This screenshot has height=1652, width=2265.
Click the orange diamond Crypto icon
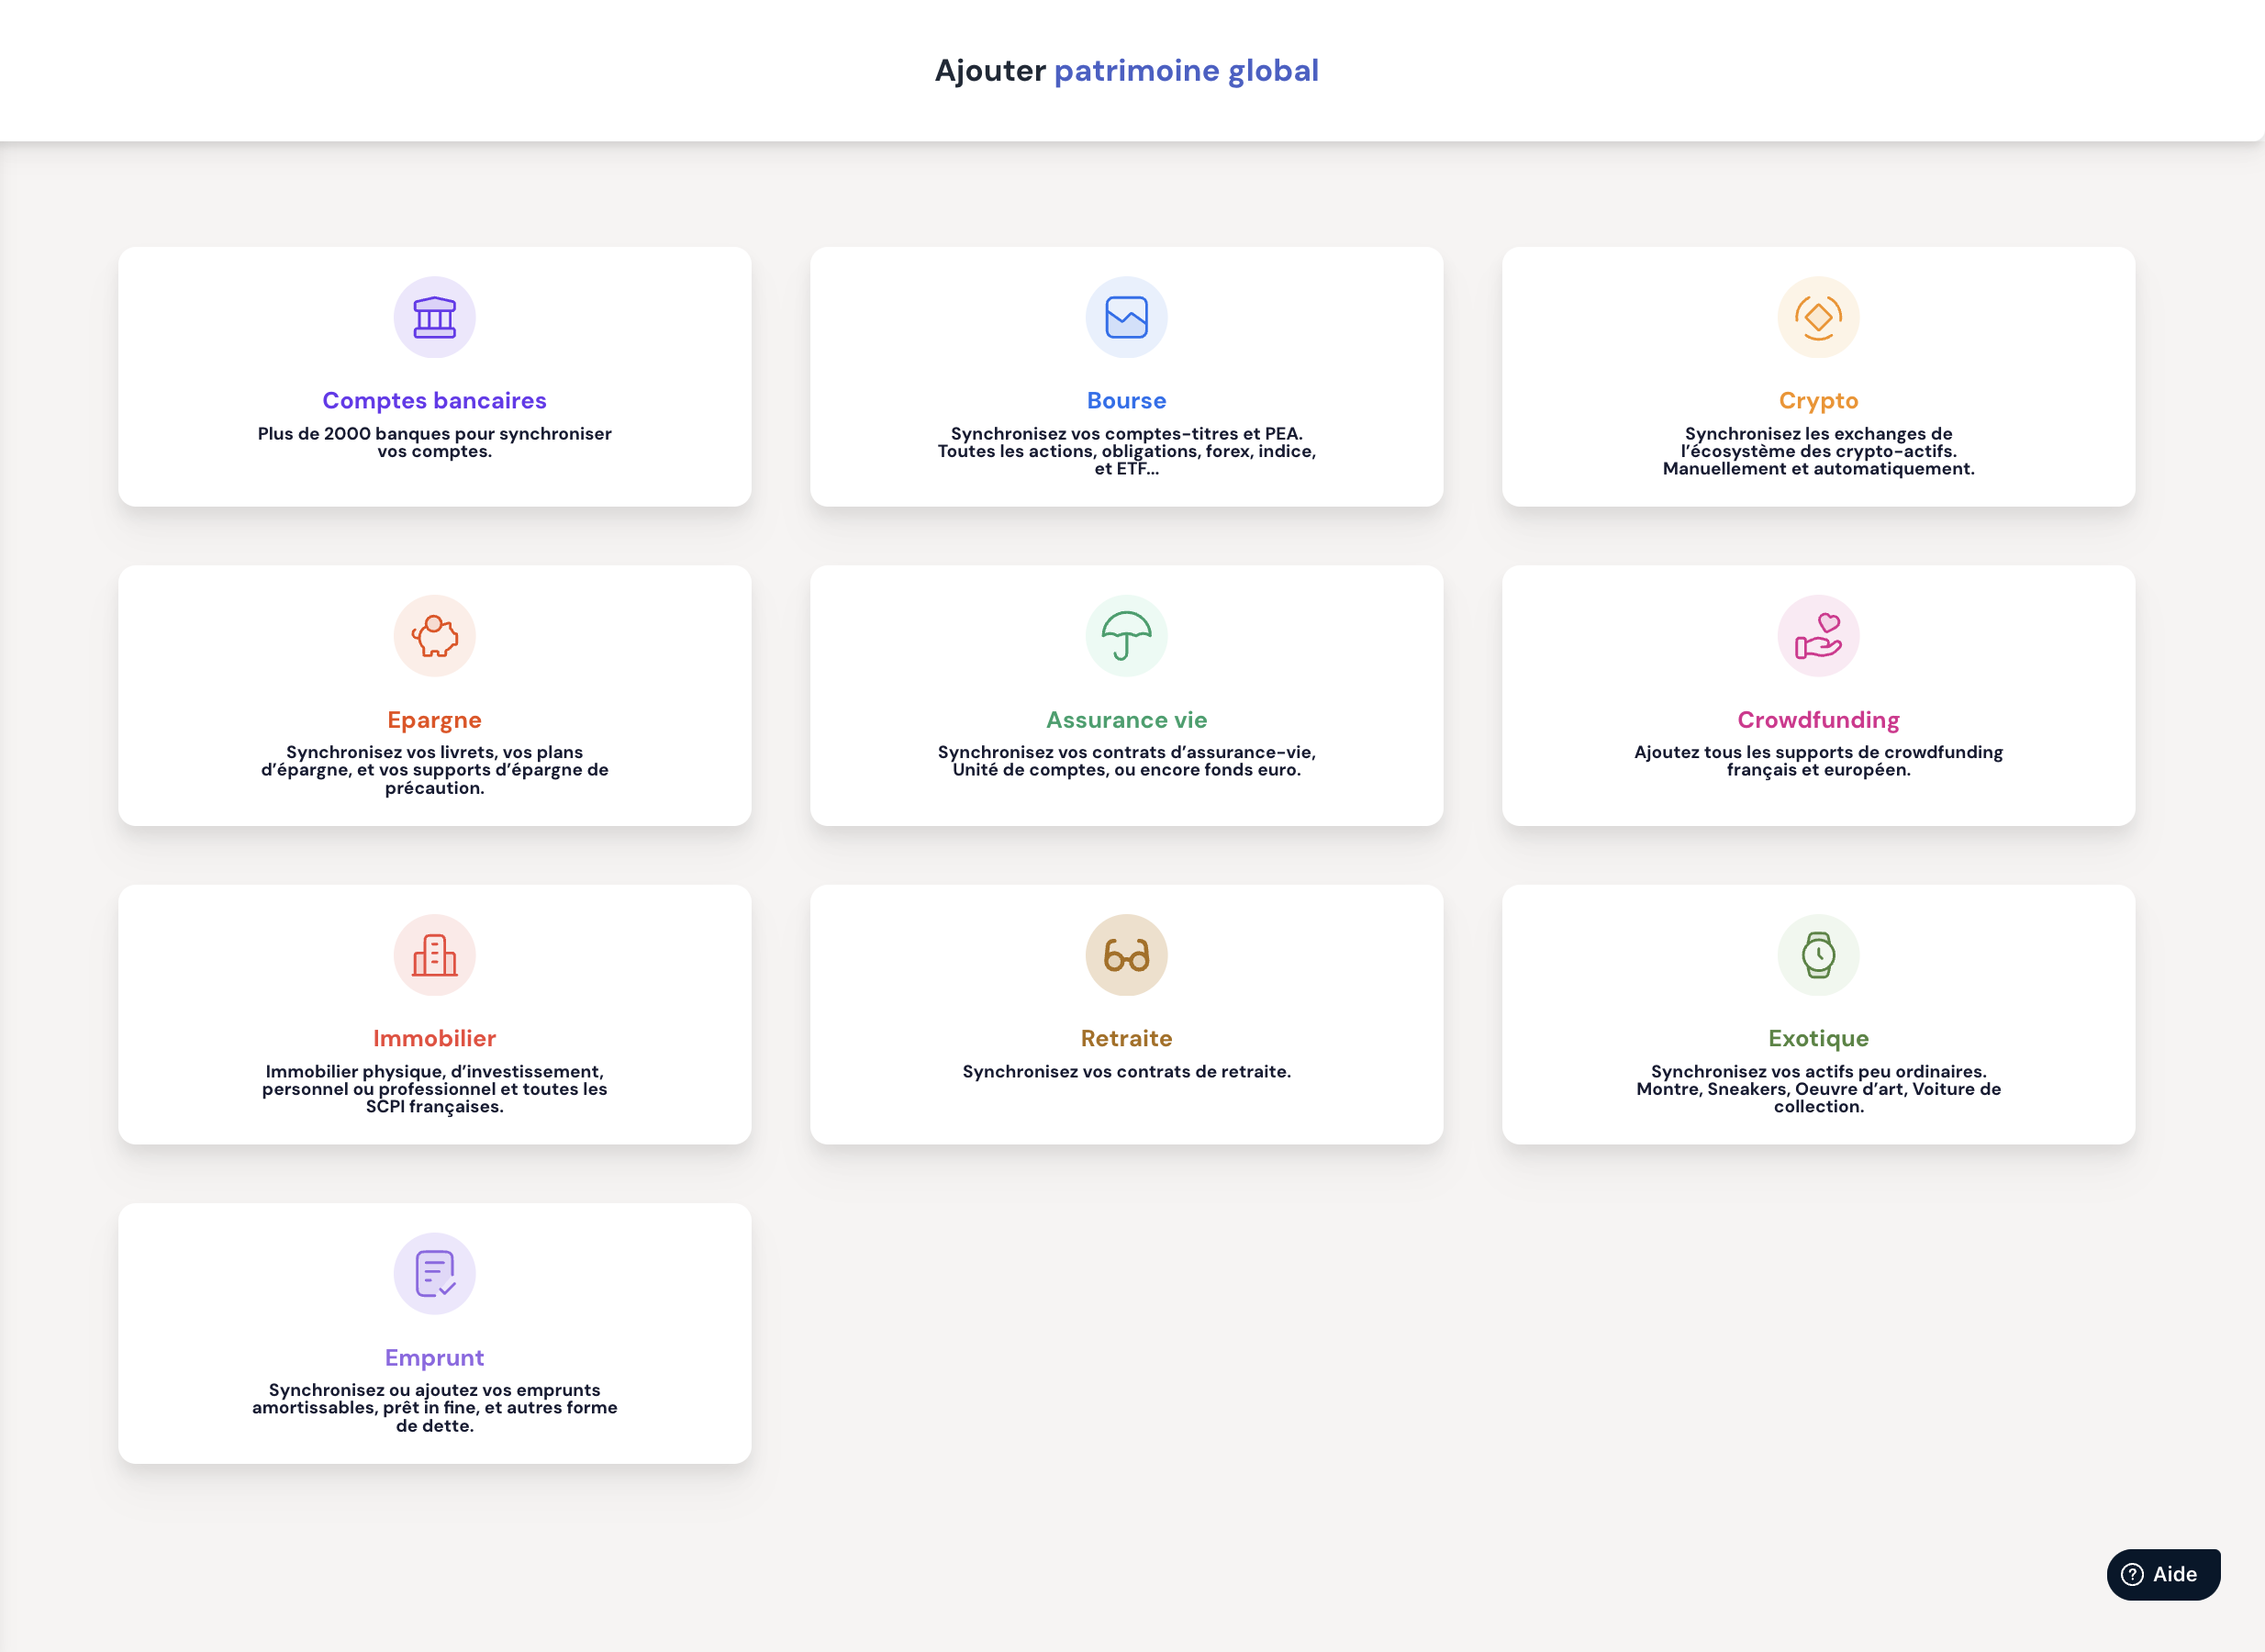point(1818,317)
